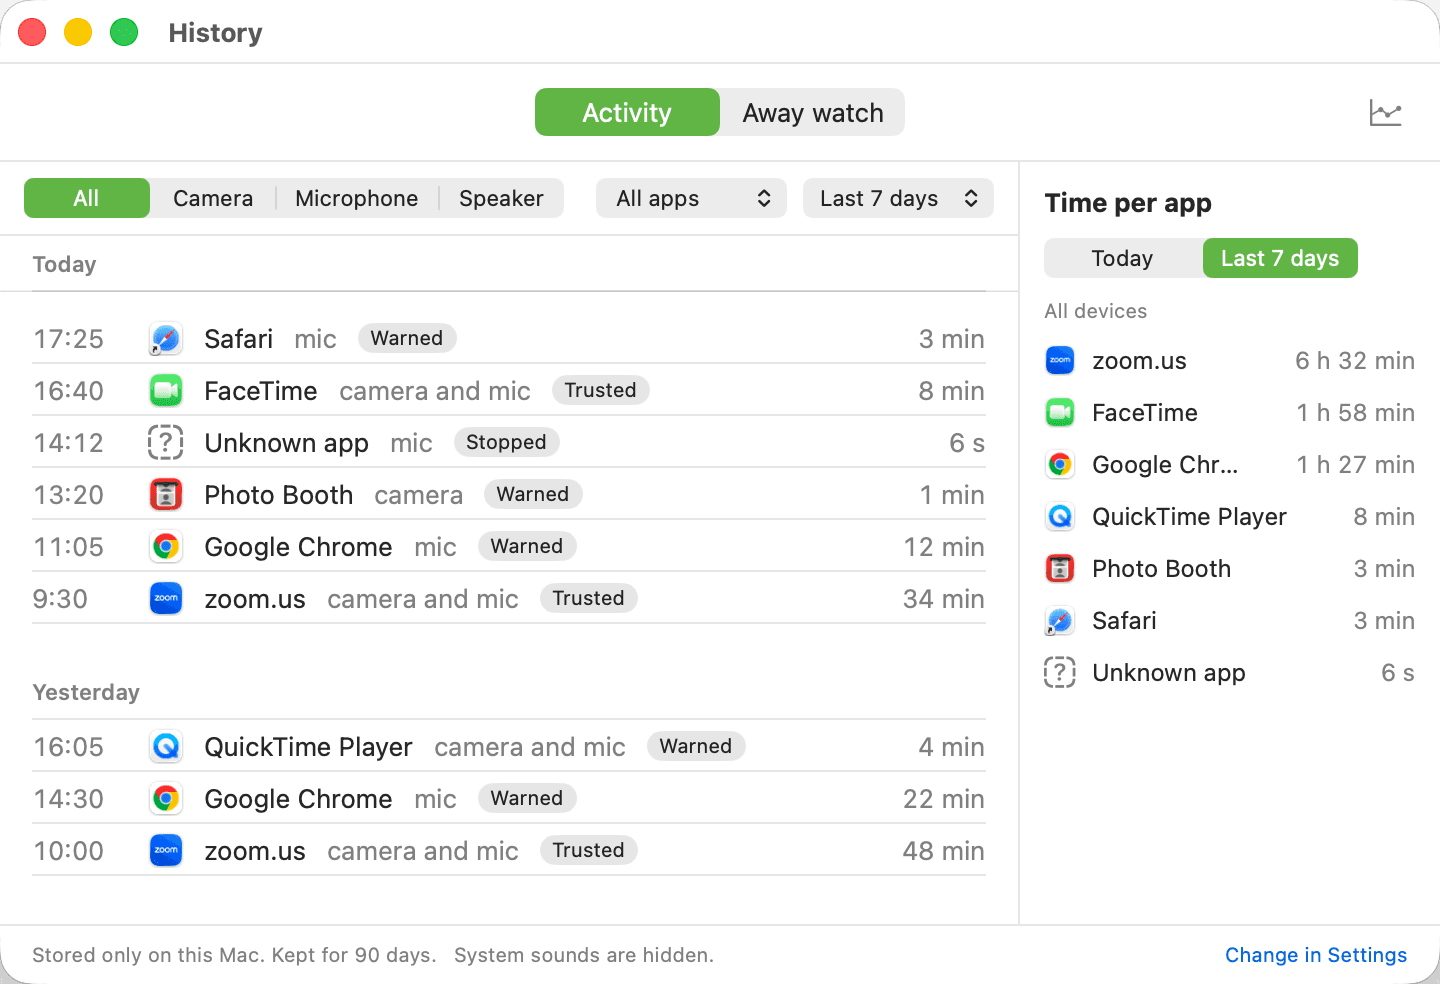The image size is (1440, 984).
Task: Filter the activity list by Speaker
Action: tap(501, 198)
